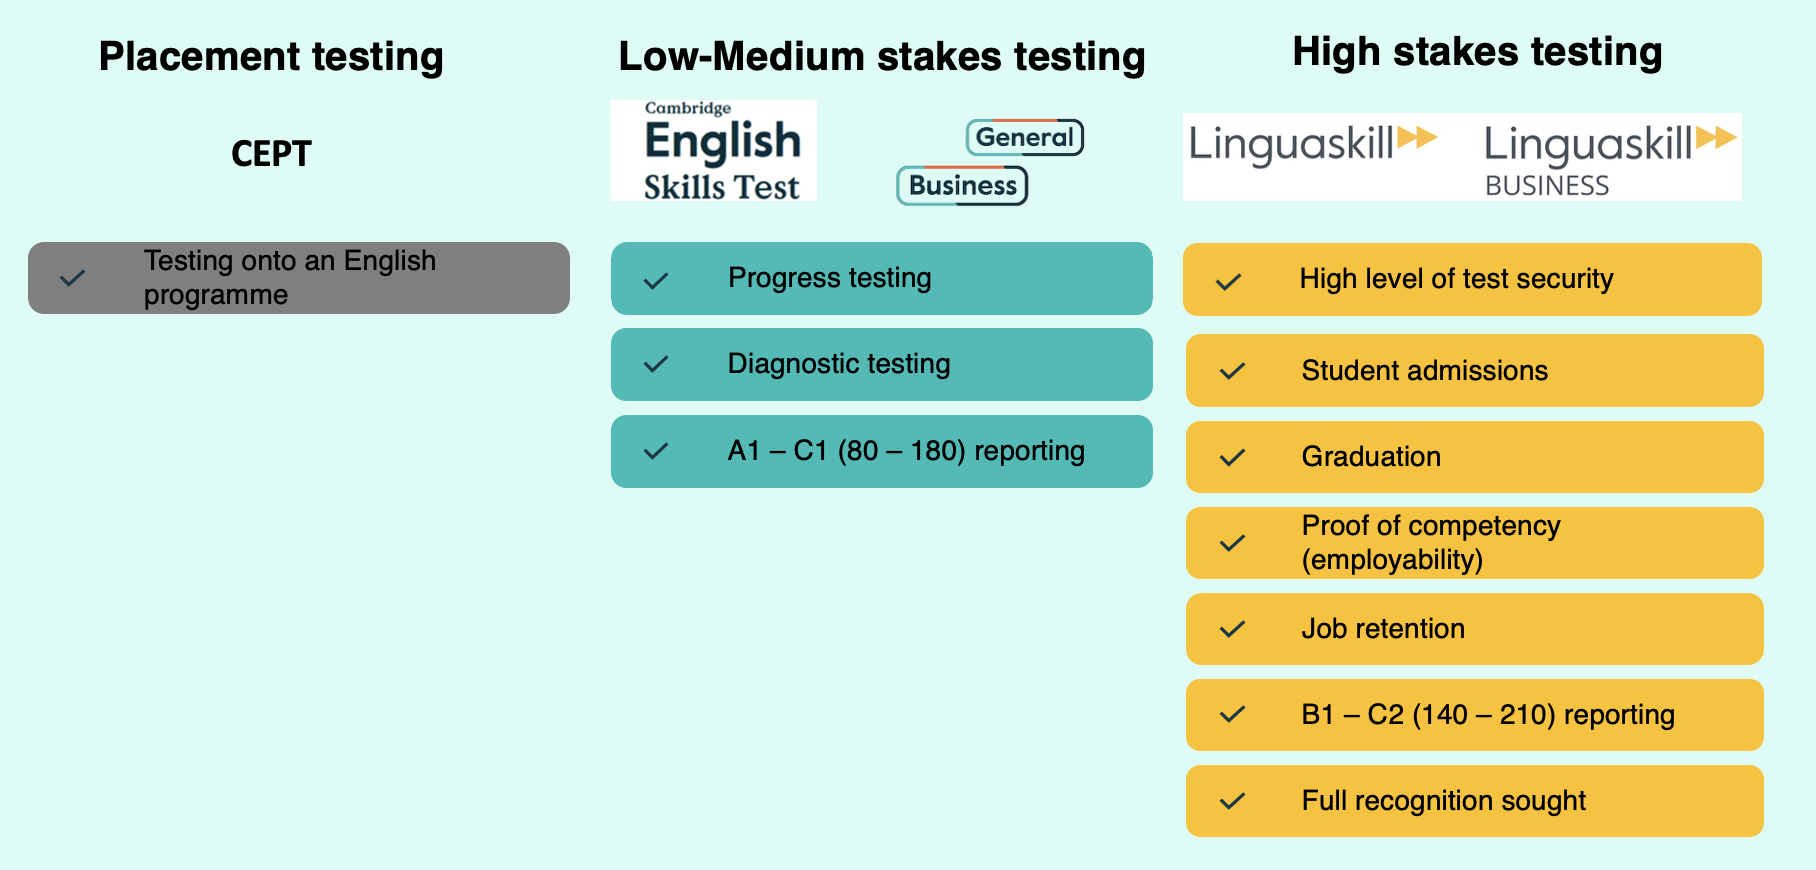
Task: Click the Business badge icon
Action: tap(962, 186)
